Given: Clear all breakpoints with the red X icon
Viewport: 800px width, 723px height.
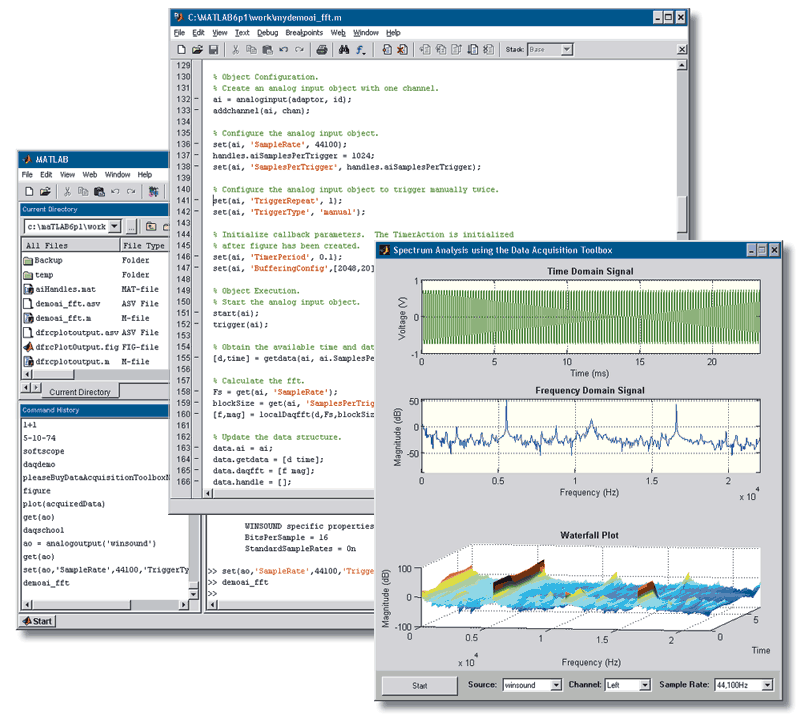Looking at the screenshot, I should (x=403, y=49).
